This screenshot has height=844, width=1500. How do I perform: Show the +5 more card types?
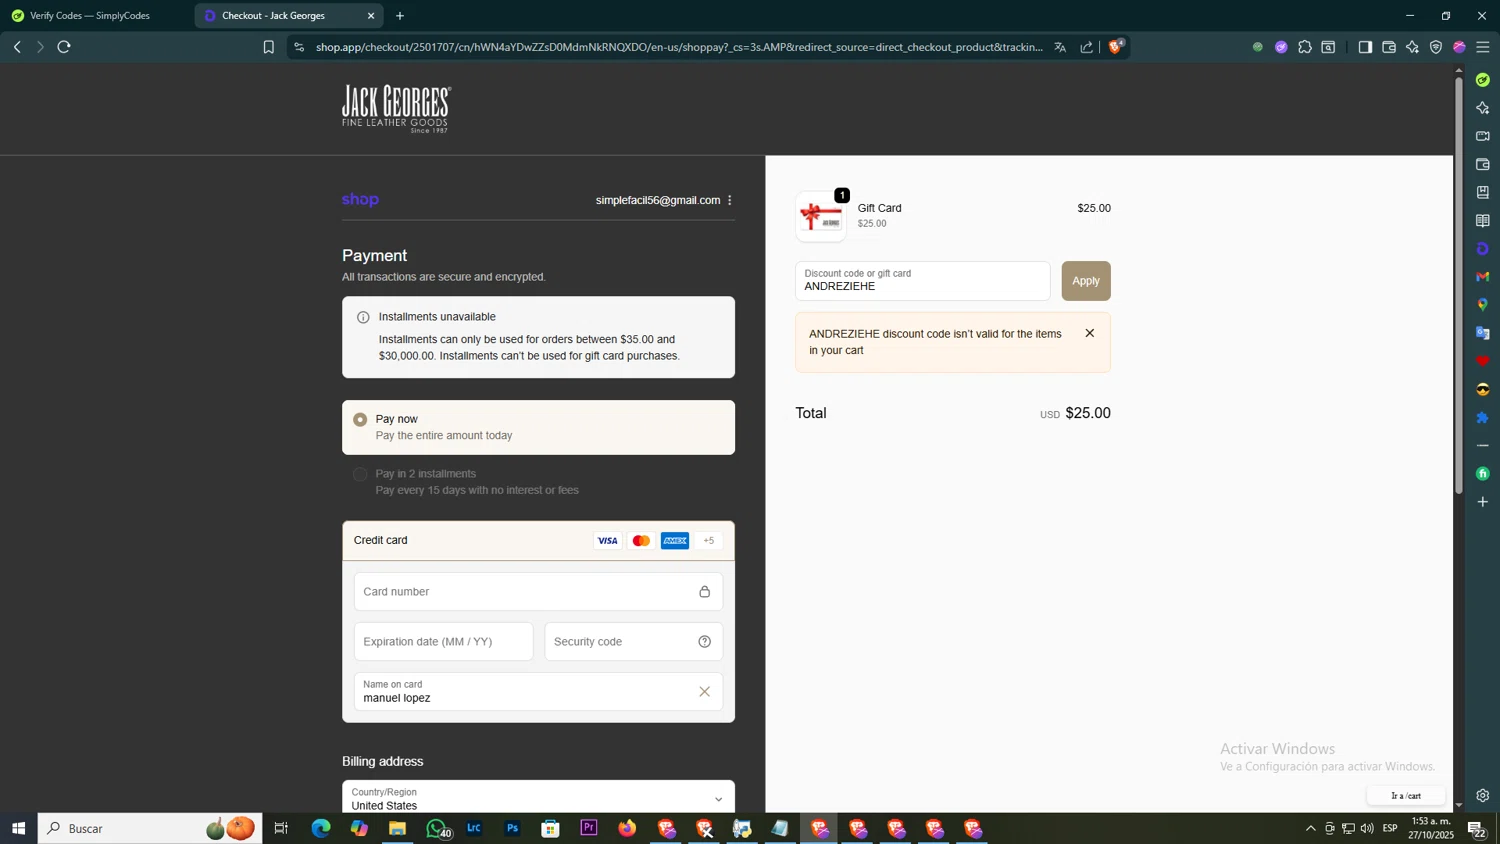709,541
